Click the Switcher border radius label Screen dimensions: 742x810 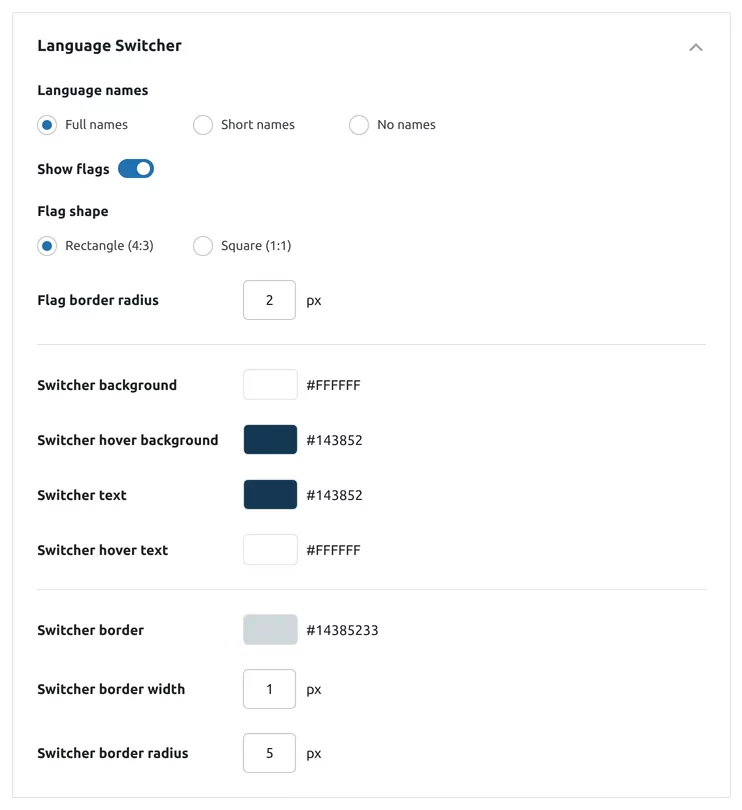coord(113,753)
